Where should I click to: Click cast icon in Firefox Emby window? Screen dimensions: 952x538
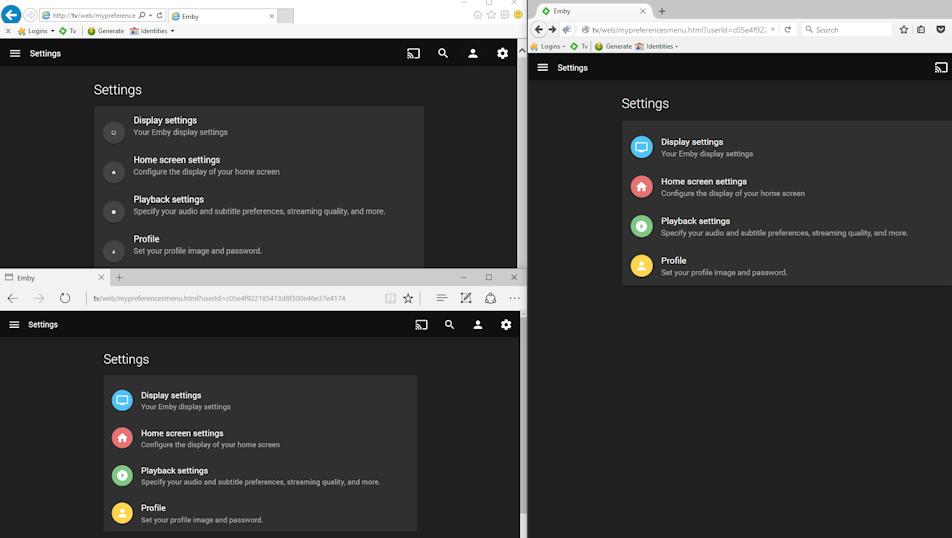(941, 67)
